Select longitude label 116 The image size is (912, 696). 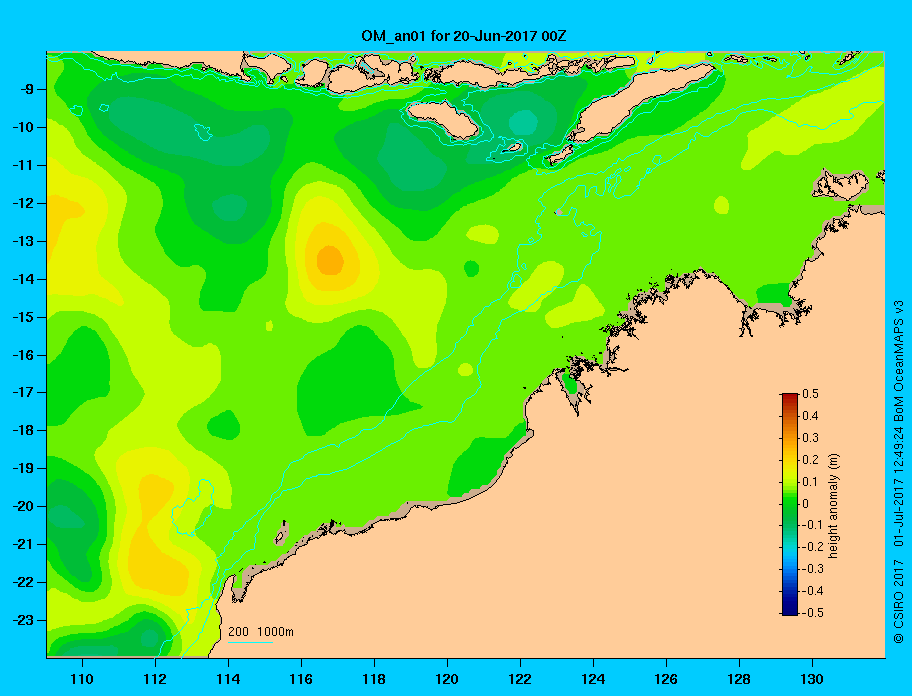click(301, 679)
